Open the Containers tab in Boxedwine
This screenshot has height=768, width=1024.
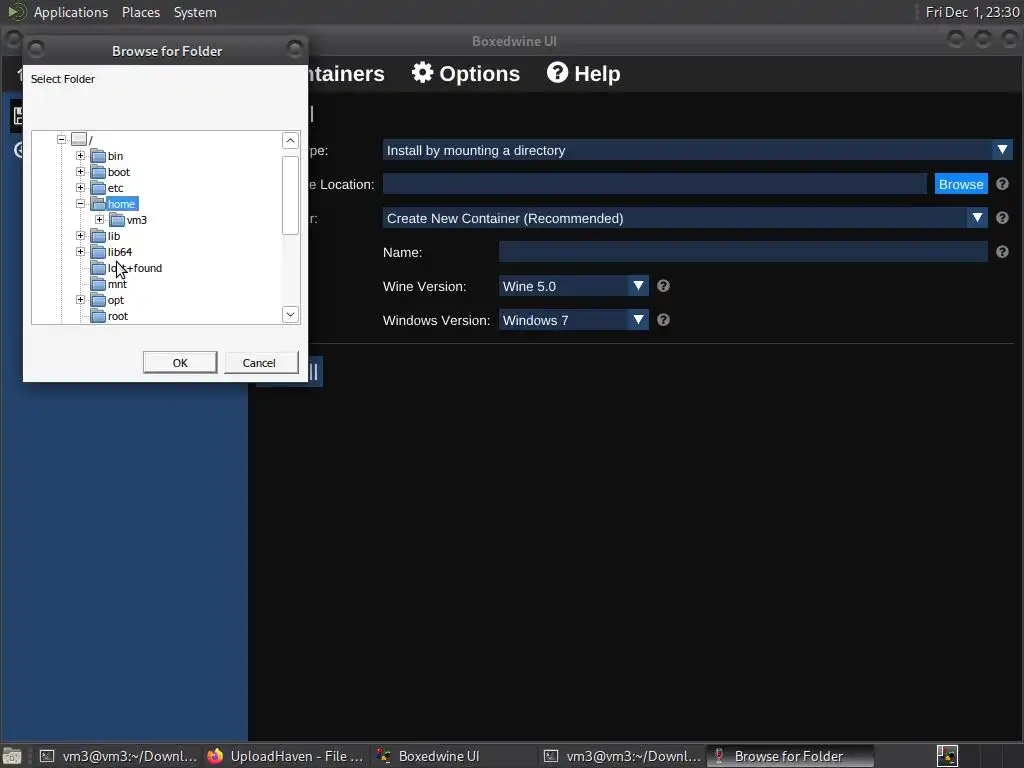point(346,73)
